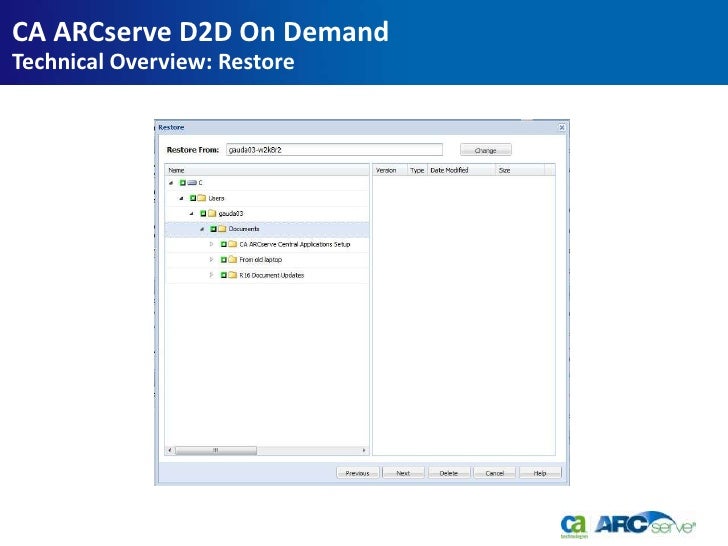Select the R16 Document Updates label
Screen dimensions: 728x546
pyautogui.click(x=272, y=275)
